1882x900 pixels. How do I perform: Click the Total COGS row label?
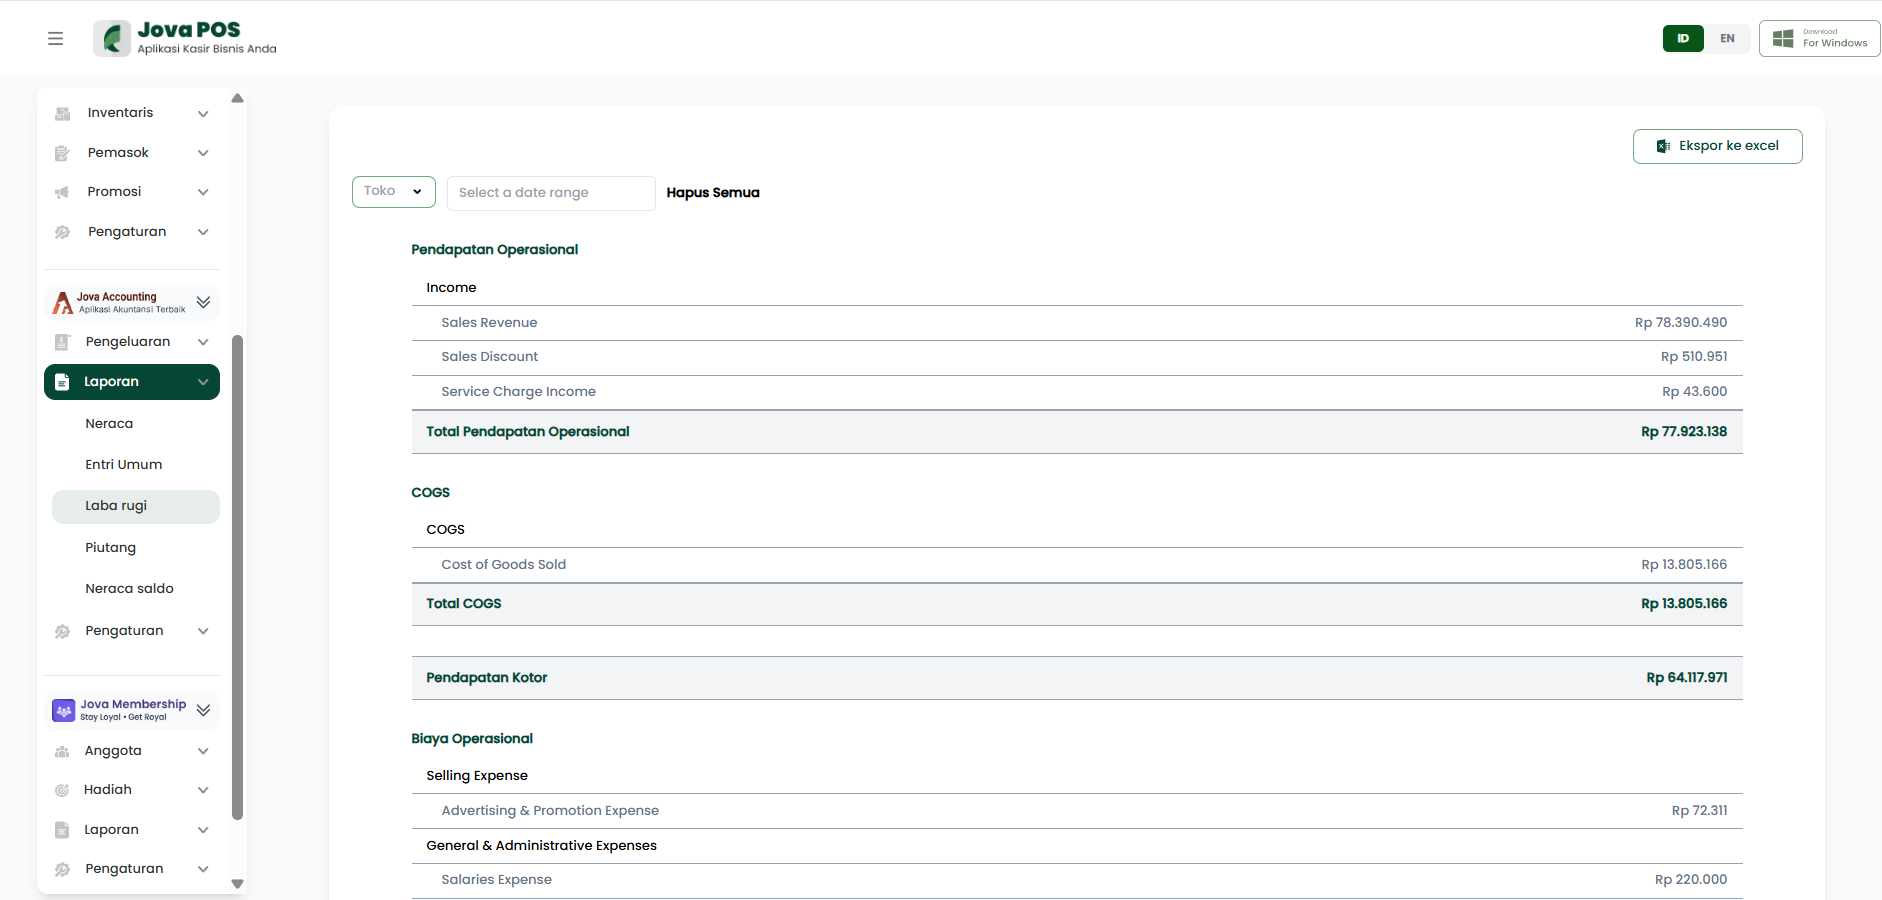(464, 604)
